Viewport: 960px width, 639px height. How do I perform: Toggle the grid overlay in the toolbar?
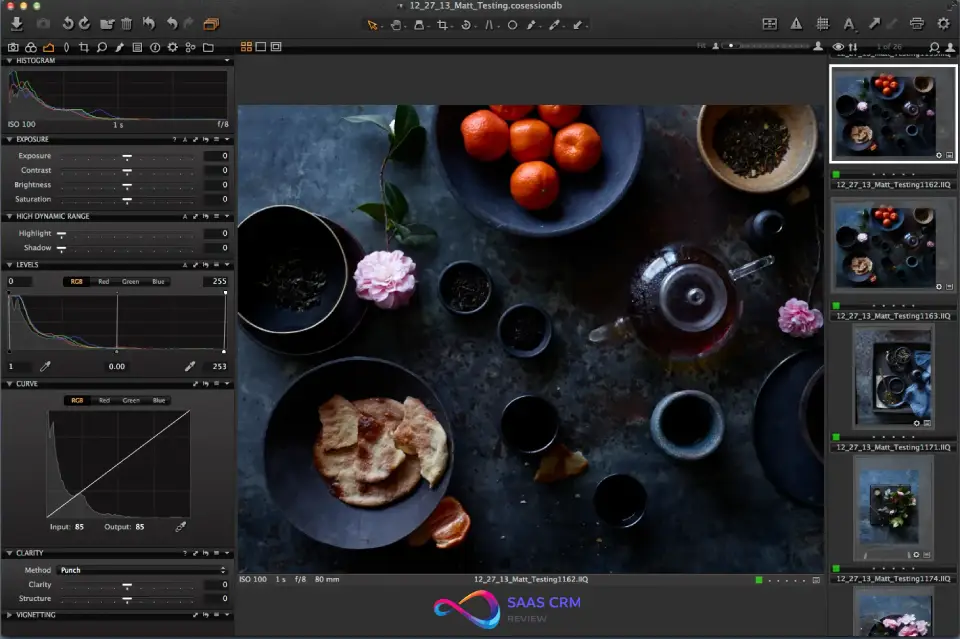tap(821, 23)
